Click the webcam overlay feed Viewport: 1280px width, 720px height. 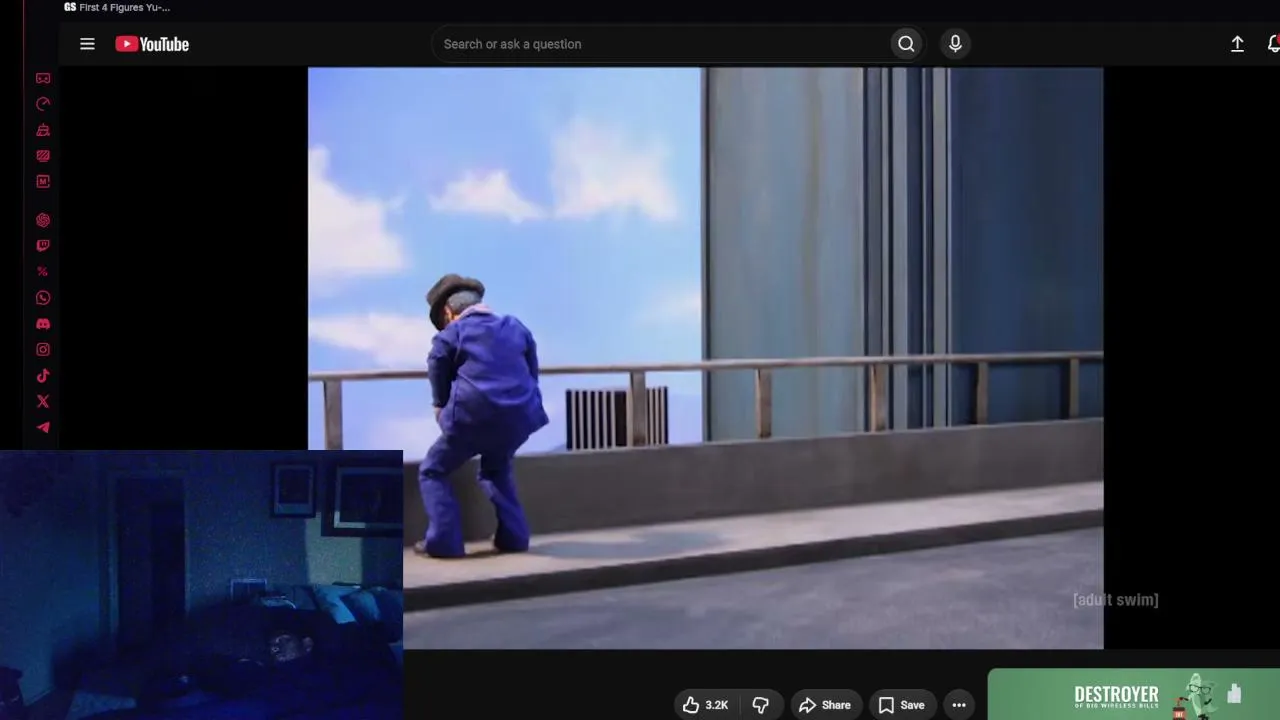(201, 585)
